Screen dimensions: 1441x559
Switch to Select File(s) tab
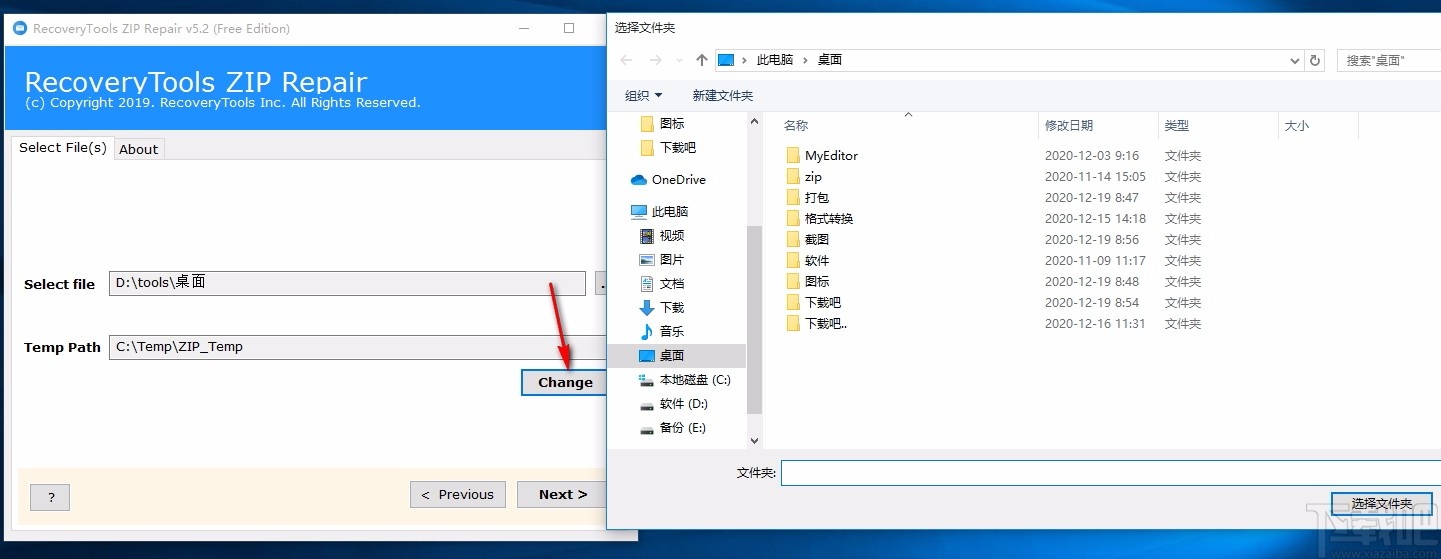coord(62,148)
